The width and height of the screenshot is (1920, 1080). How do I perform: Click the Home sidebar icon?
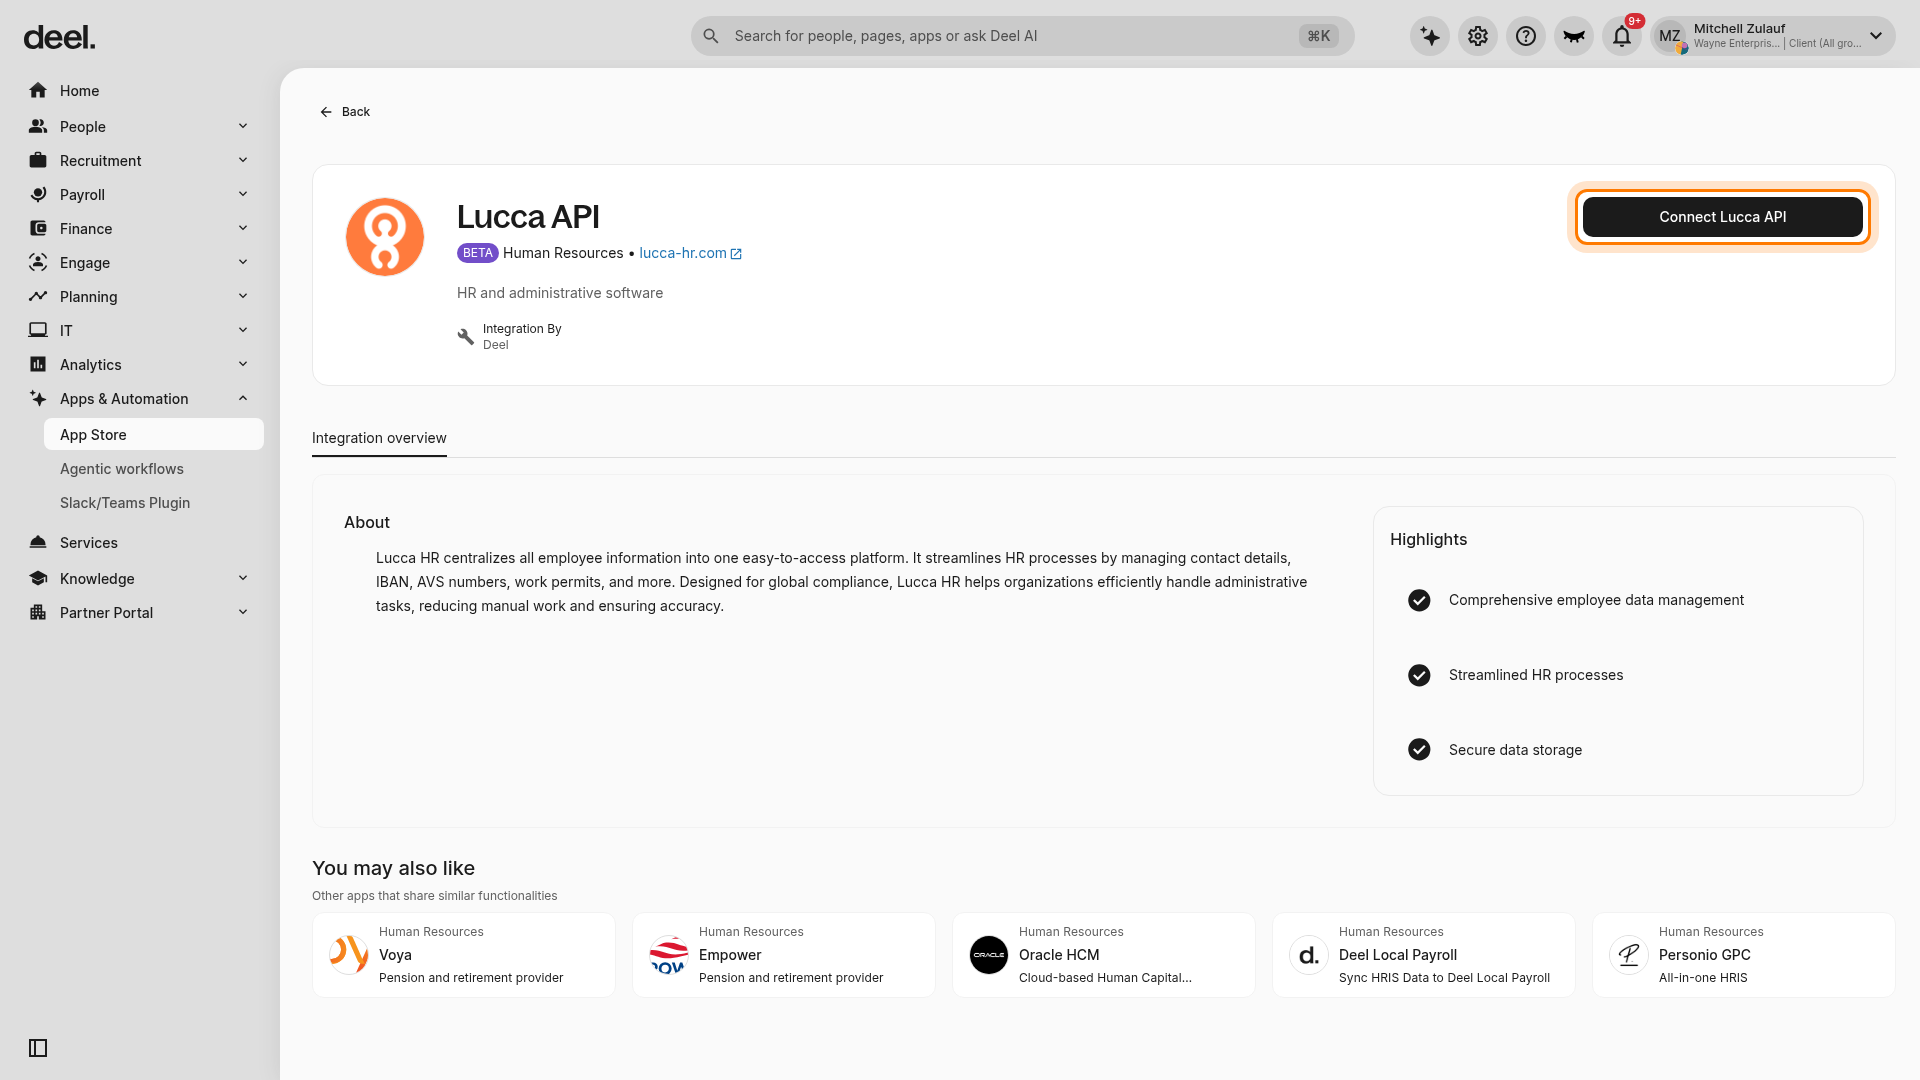(x=38, y=91)
